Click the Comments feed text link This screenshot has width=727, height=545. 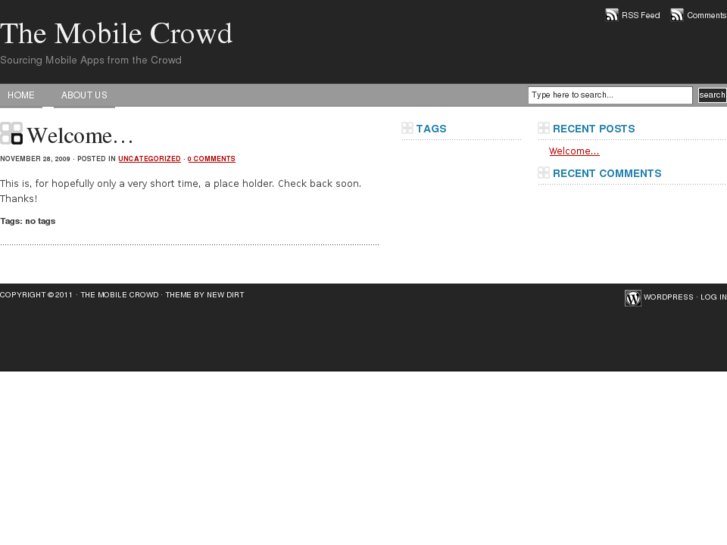pos(707,15)
